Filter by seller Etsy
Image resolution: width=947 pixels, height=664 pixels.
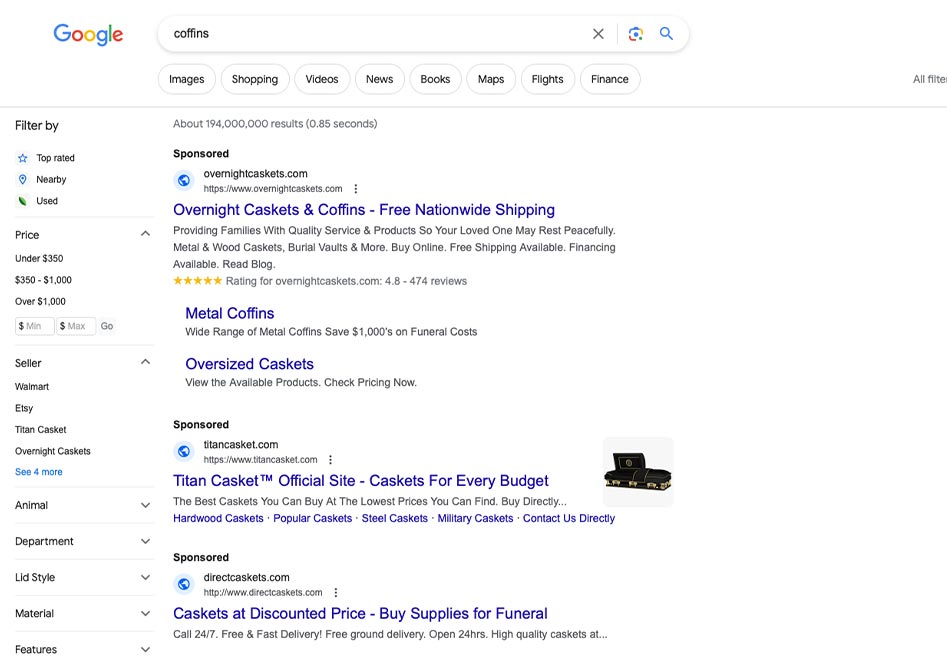[x=24, y=408]
